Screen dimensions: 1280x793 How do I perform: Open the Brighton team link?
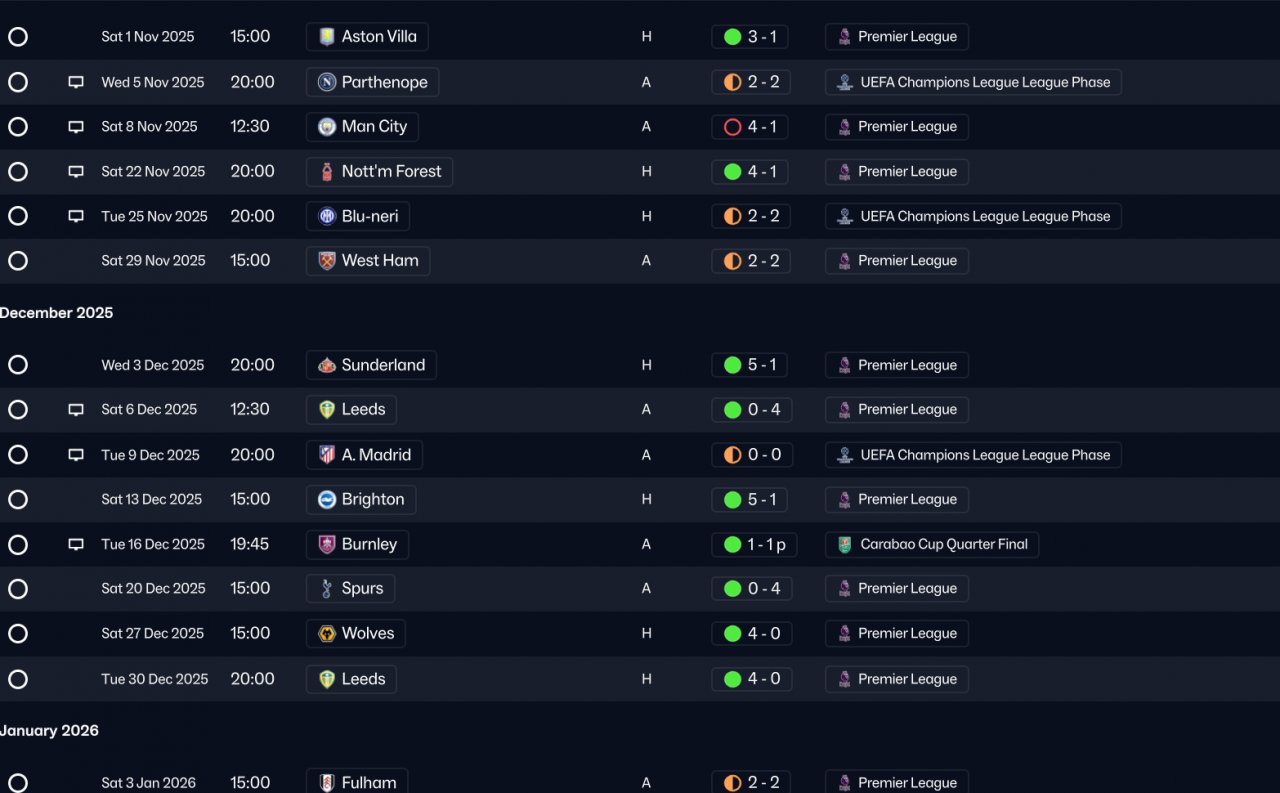point(361,500)
